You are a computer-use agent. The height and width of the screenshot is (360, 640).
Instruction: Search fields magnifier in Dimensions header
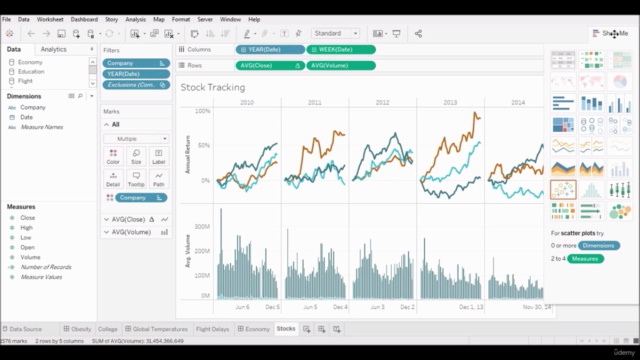(x=80, y=96)
